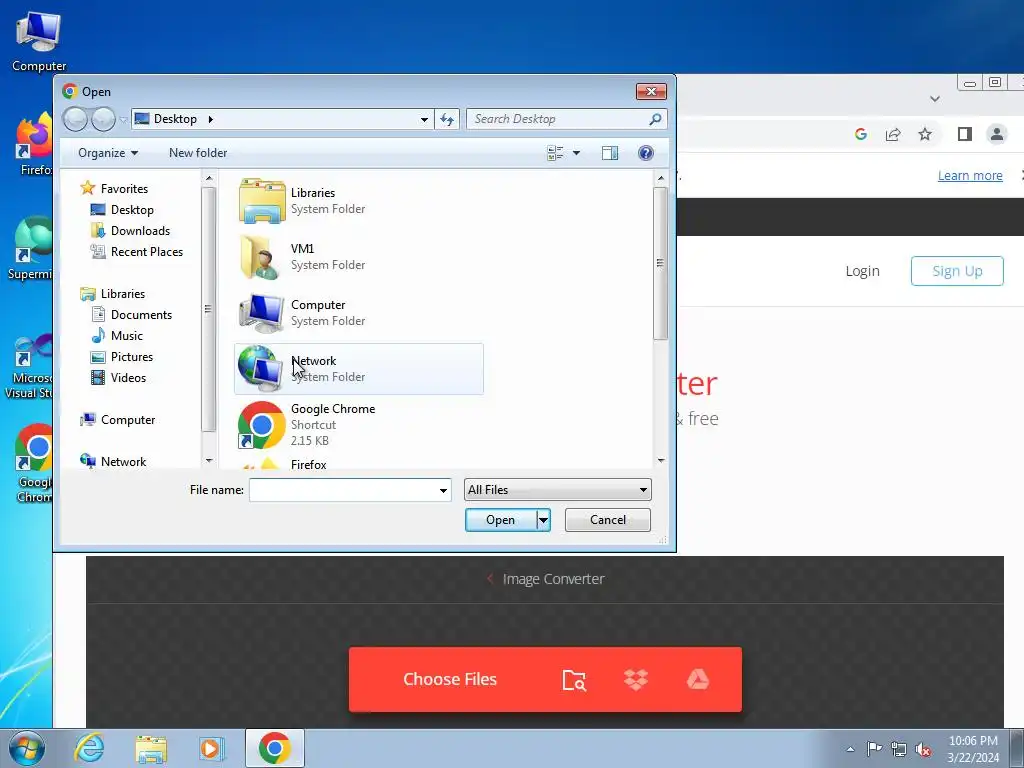This screenshot has height=768, width=1024.
Task: Select Computer system folder in file list
Action: point(359,313)
